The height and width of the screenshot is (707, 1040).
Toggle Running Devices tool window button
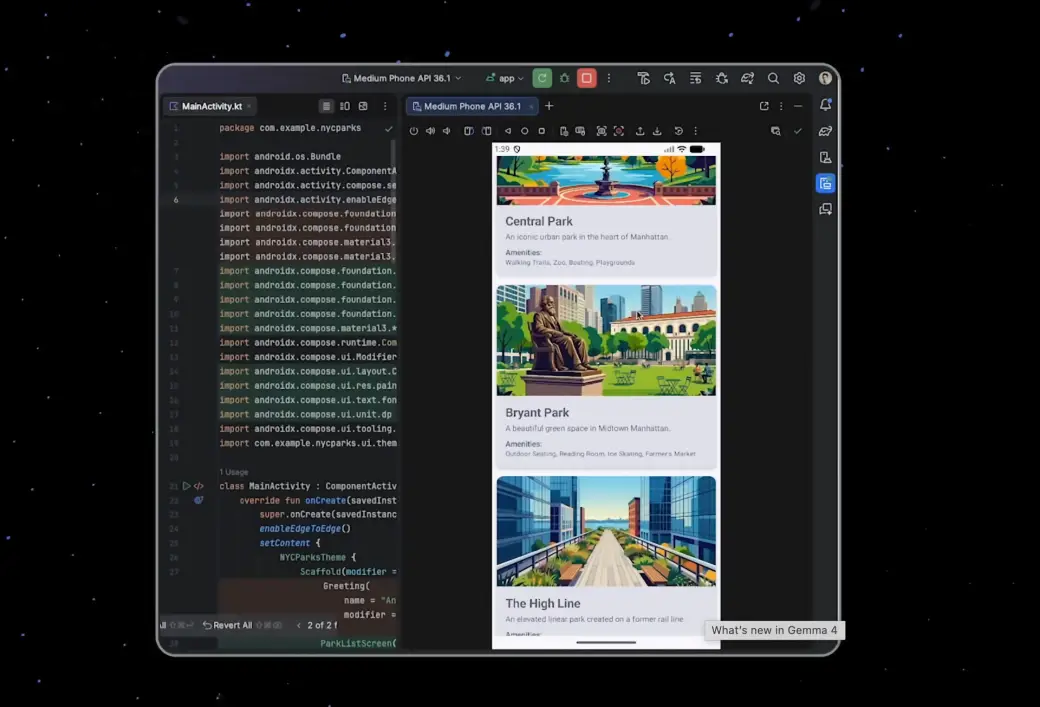pyautogui.click(x=825, y=183)
